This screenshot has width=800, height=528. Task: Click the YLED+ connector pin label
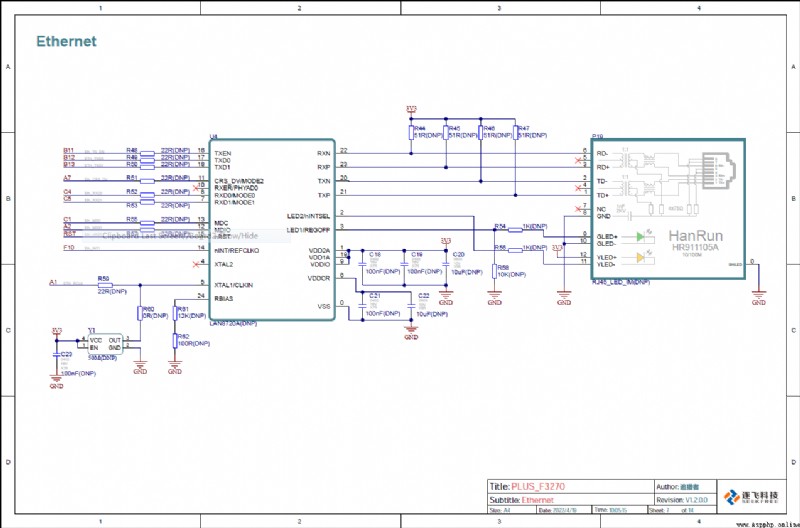[607, 258]
